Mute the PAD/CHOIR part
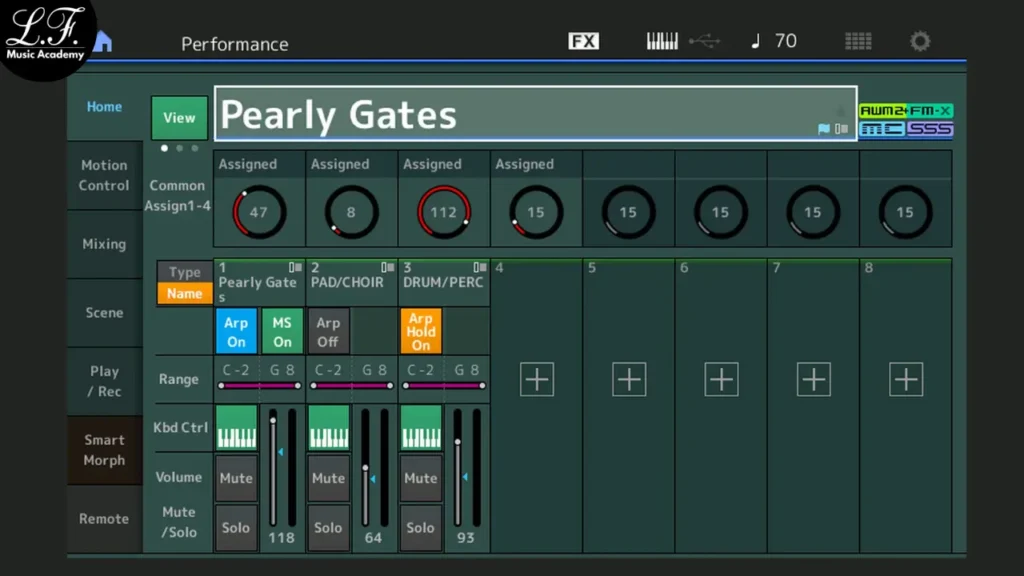1024x576 pixels. tap(328, 478)
